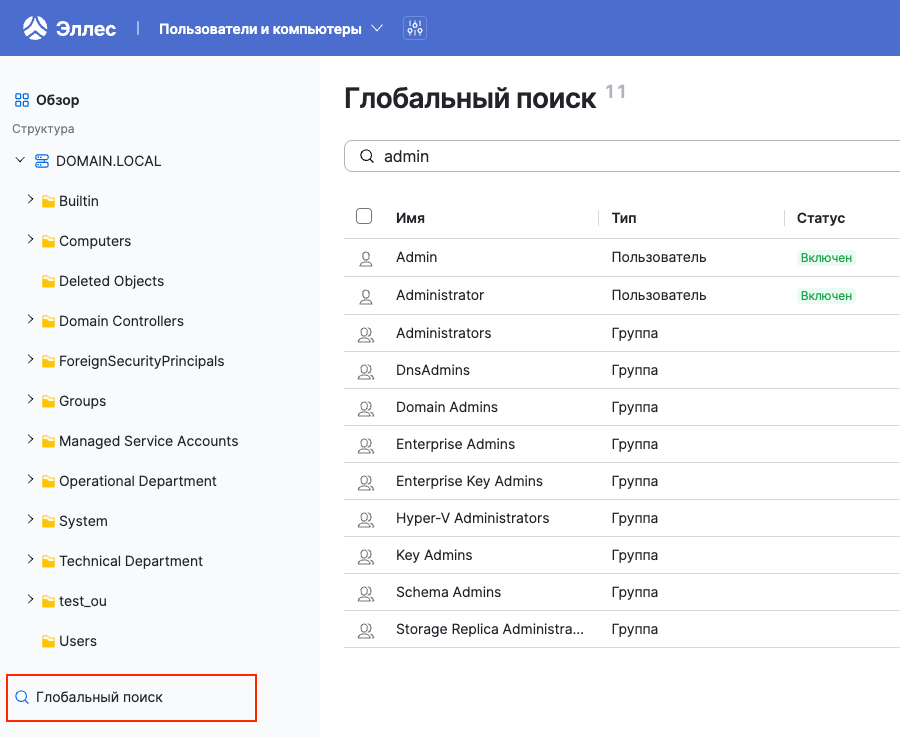Click the Technical Department folder icon
The height and width of the screenshot is (737, 900).
[48, 561]
